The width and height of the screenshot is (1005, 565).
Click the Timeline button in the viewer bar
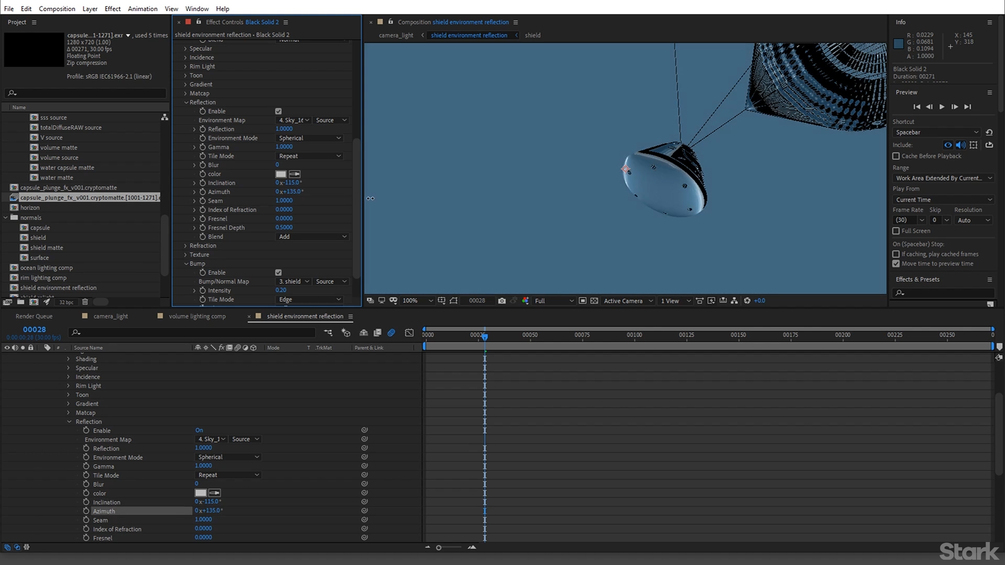(722, 300)
